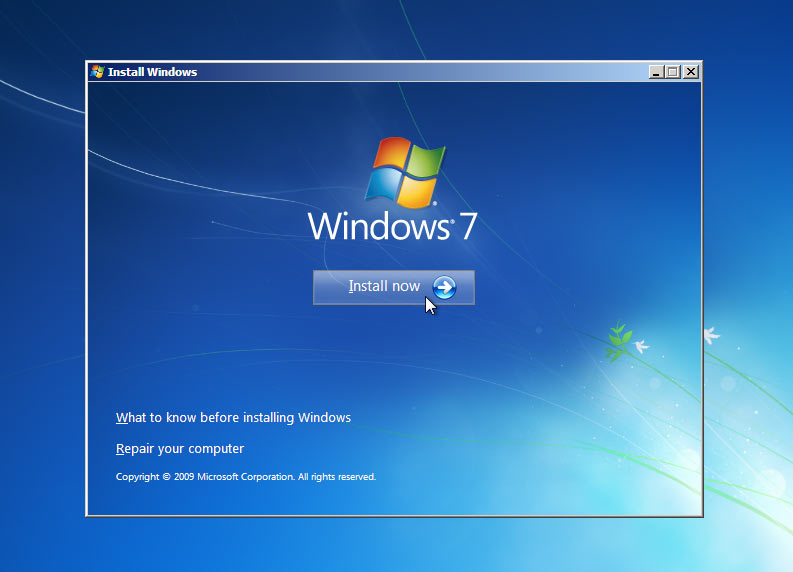Screen dimensions: 793x572
Task: Open the Repair your computer link
Action: click(x=180, y=449)
